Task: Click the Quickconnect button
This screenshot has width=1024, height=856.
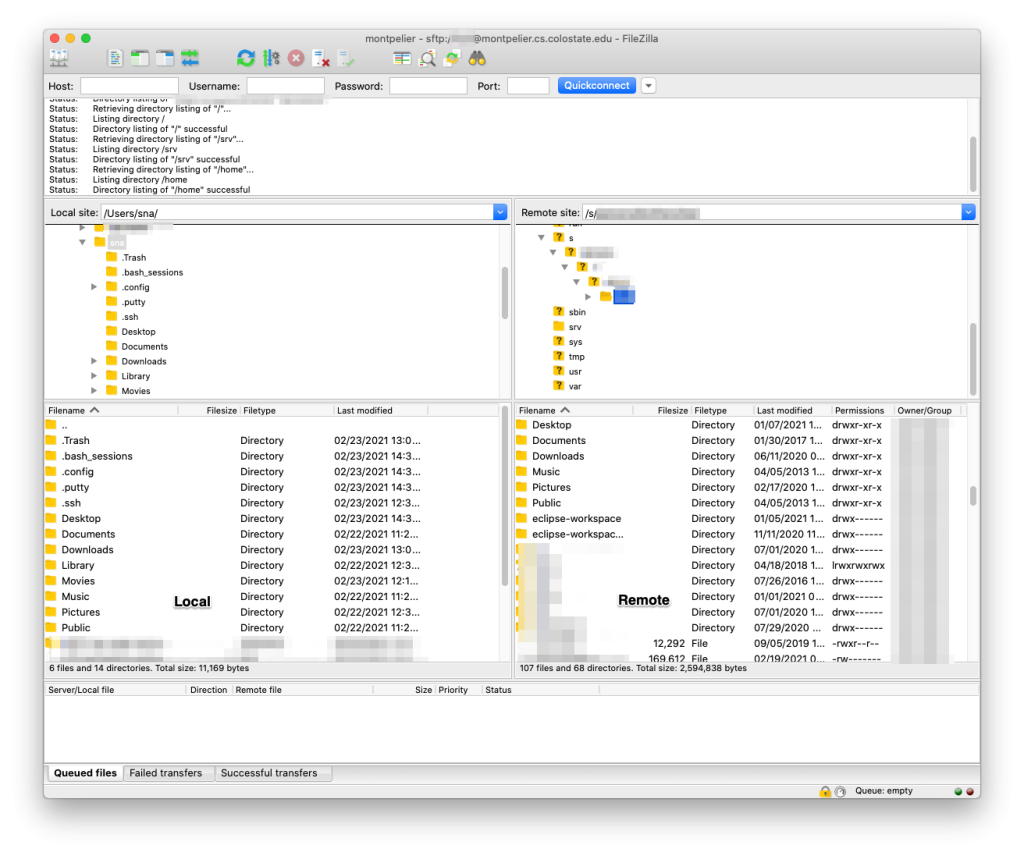Action: [x=597, y=86]
